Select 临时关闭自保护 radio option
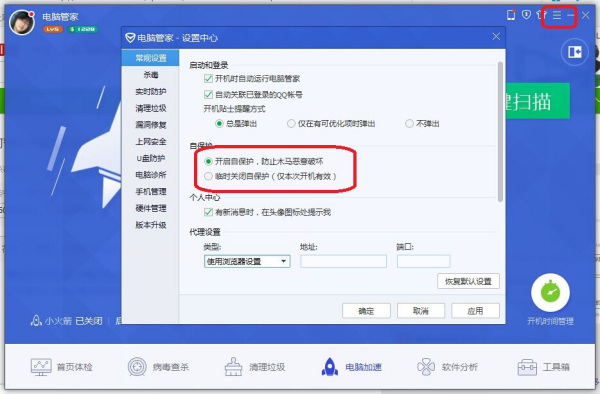Image resolution: width=600 pixels, height=394 pixels. point(208,176)
